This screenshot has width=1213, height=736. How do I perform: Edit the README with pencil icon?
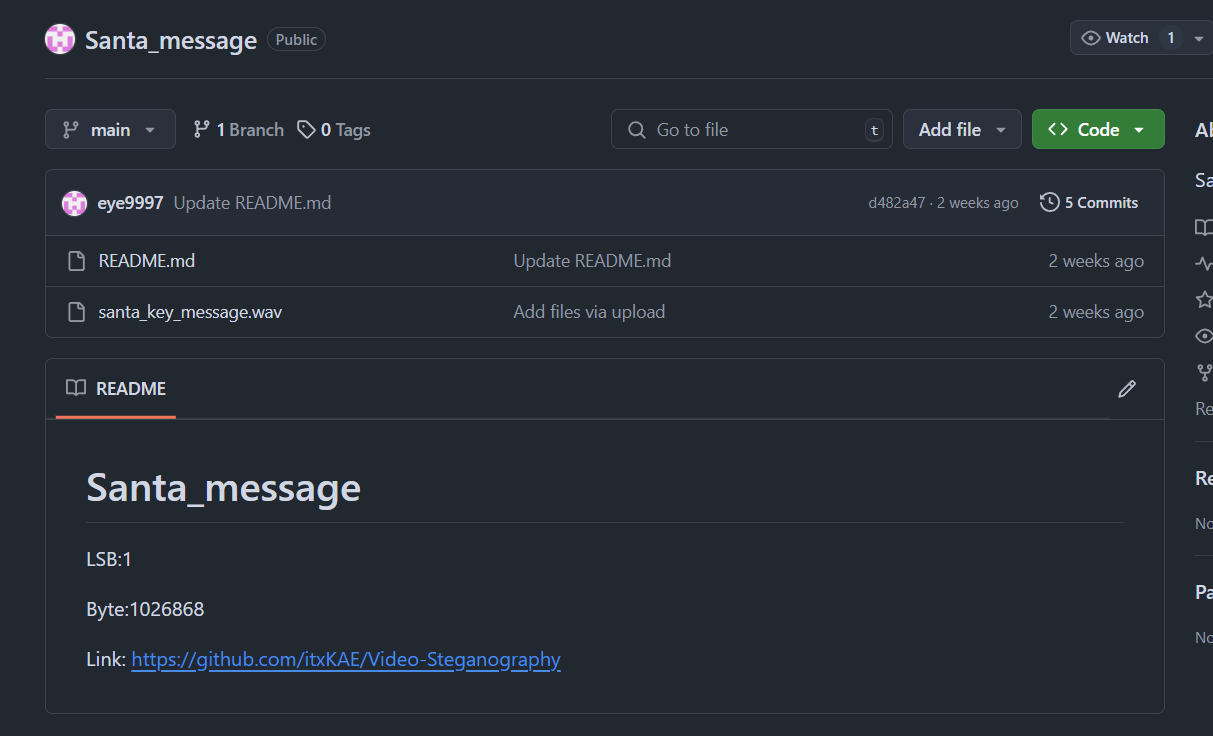coord(1127,389)
